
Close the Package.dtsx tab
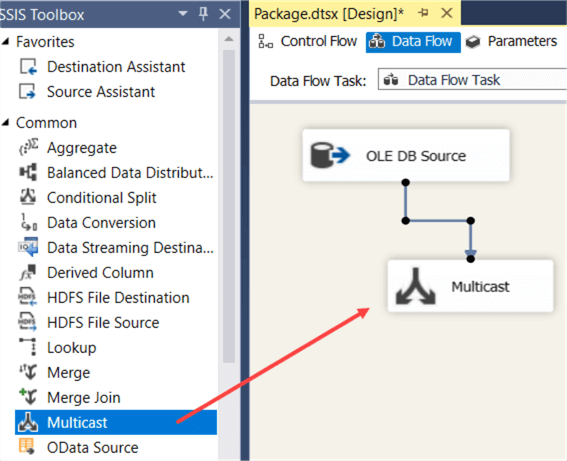(447, 13)
